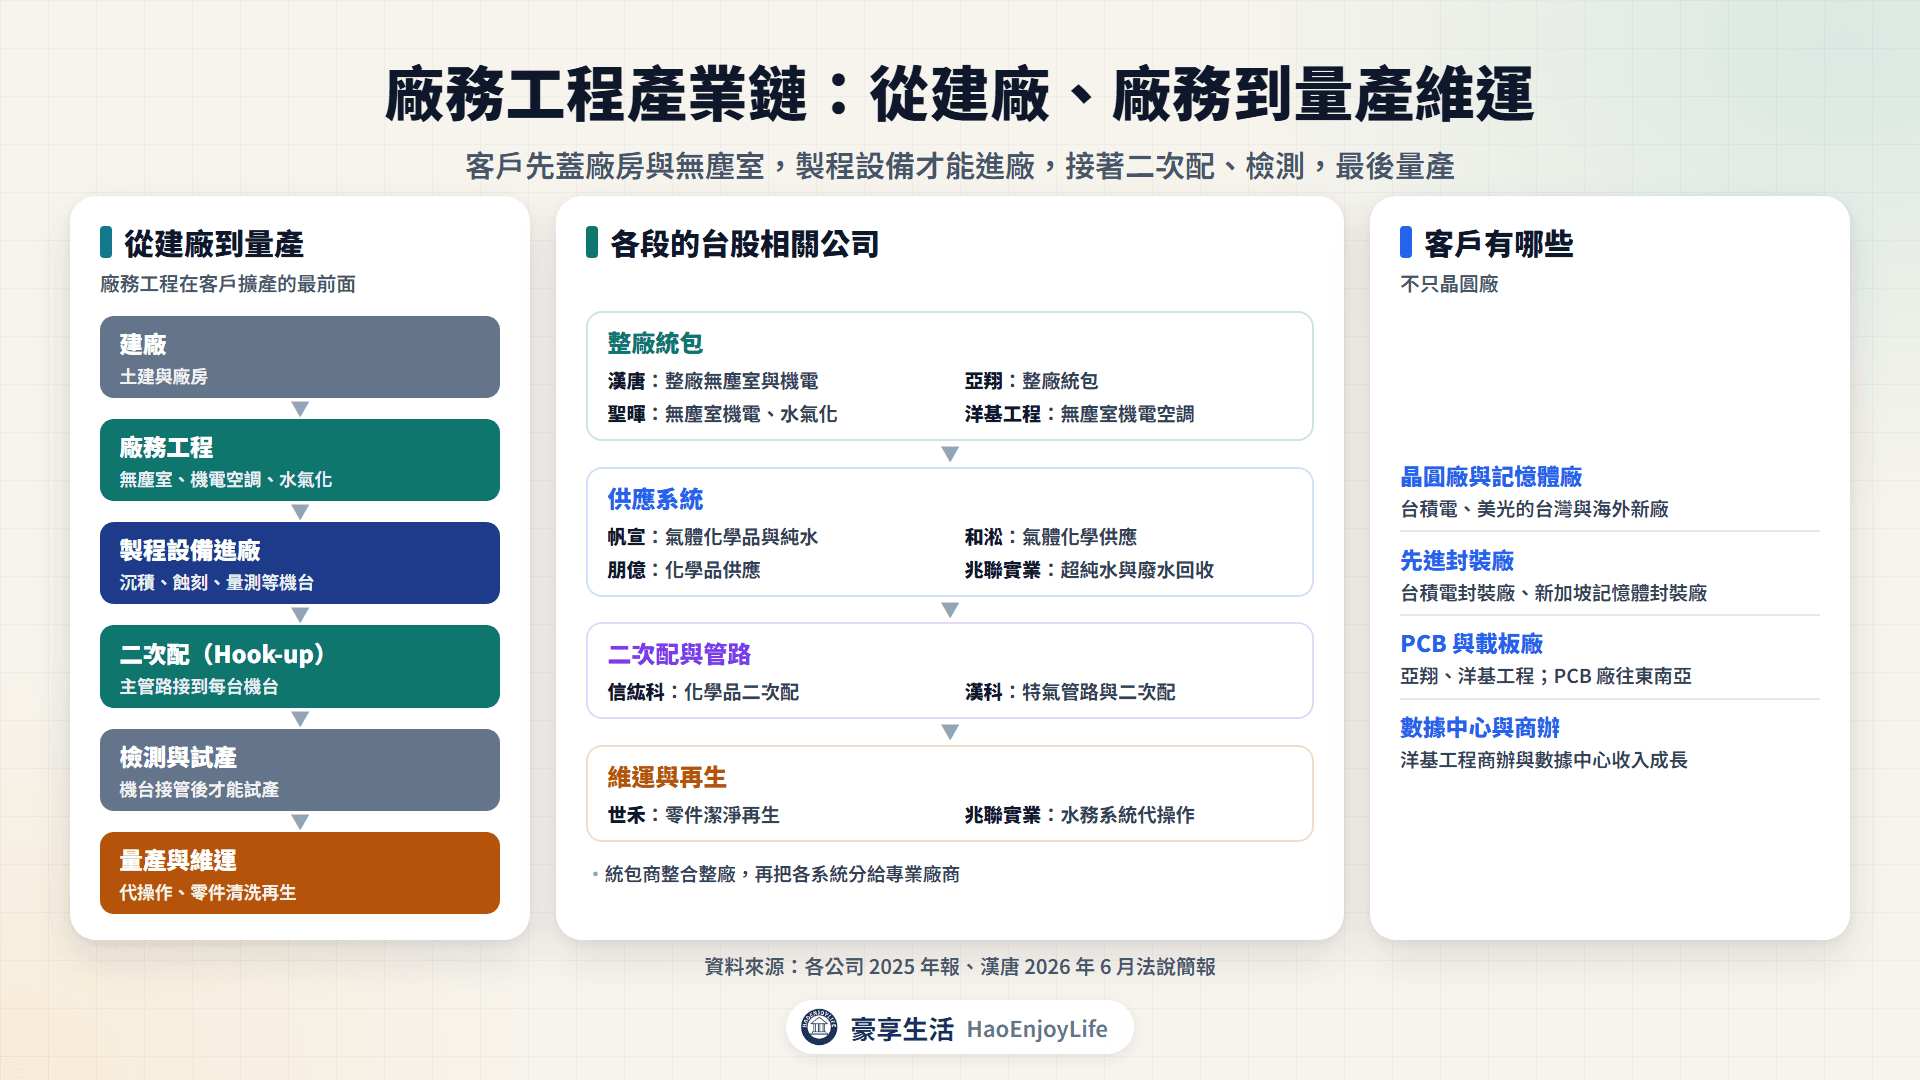1920x1080 pixels.
Task: Click the 供應系統 section heading
Action: [x=655, y=499]
